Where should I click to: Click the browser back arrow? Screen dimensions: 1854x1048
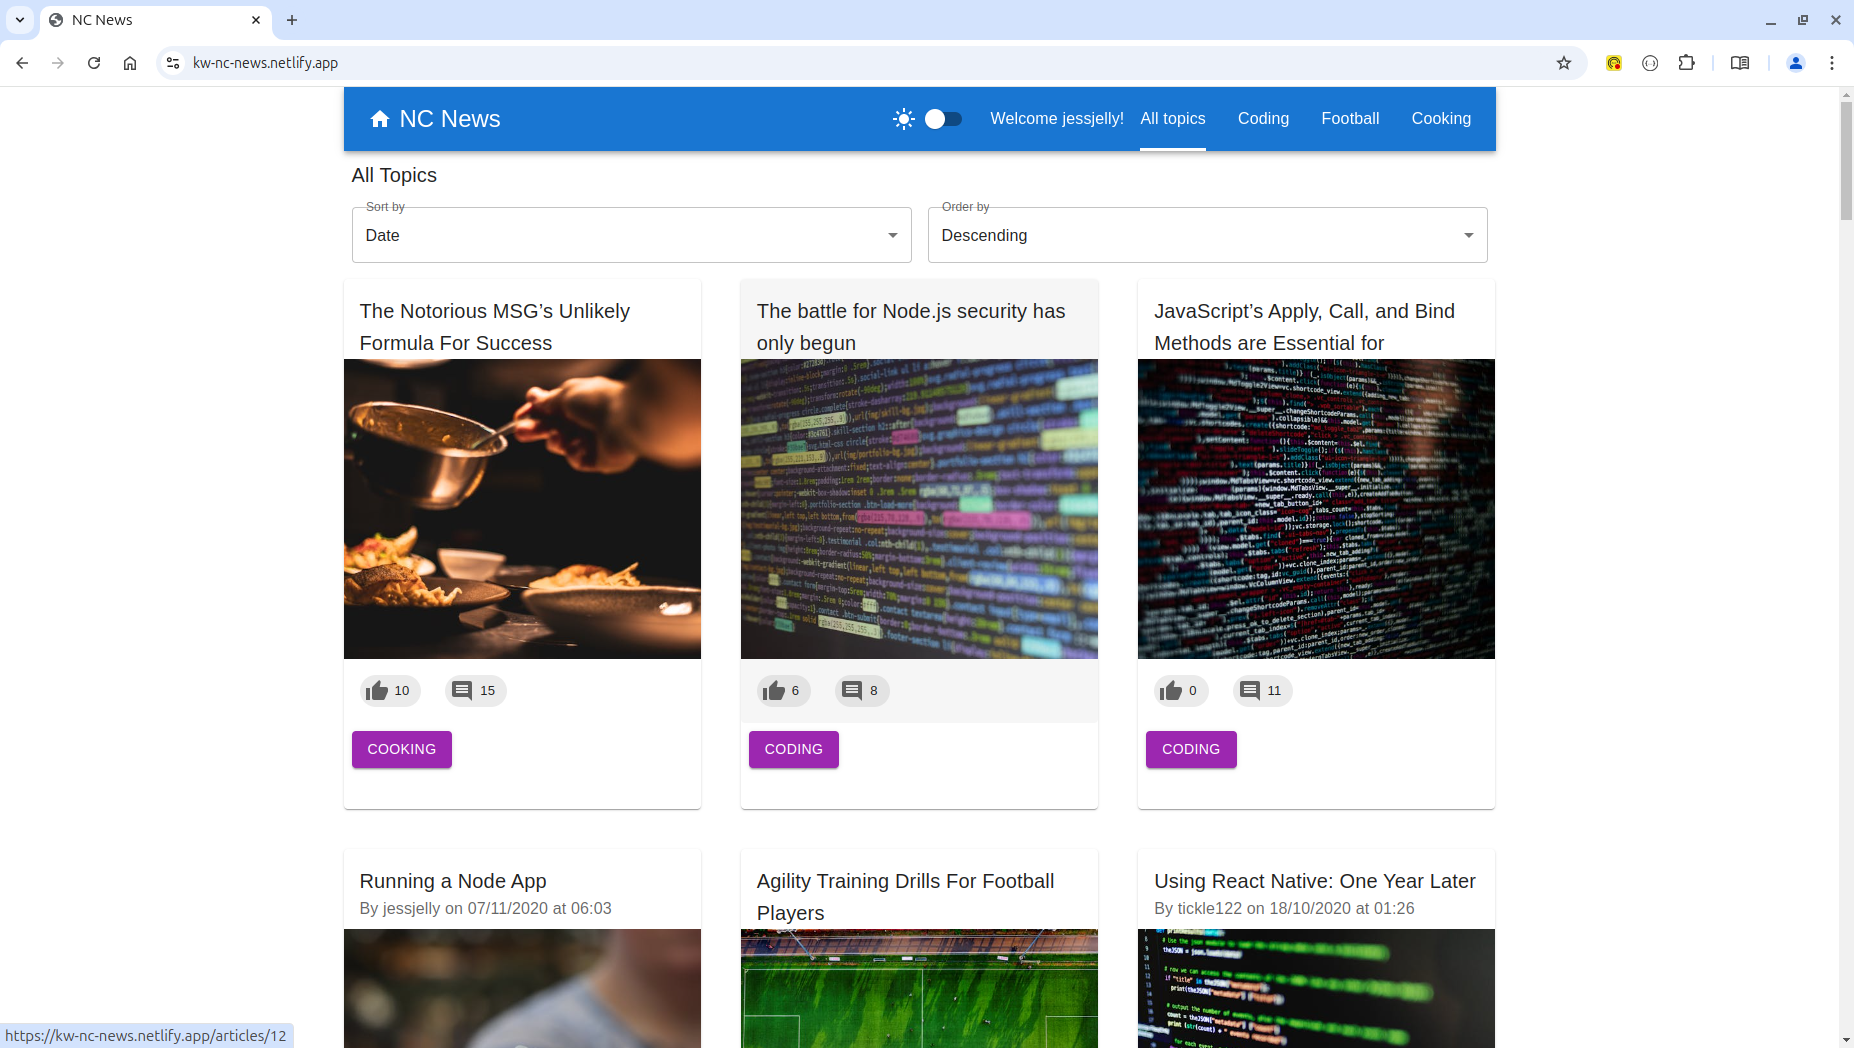[22, 63]
